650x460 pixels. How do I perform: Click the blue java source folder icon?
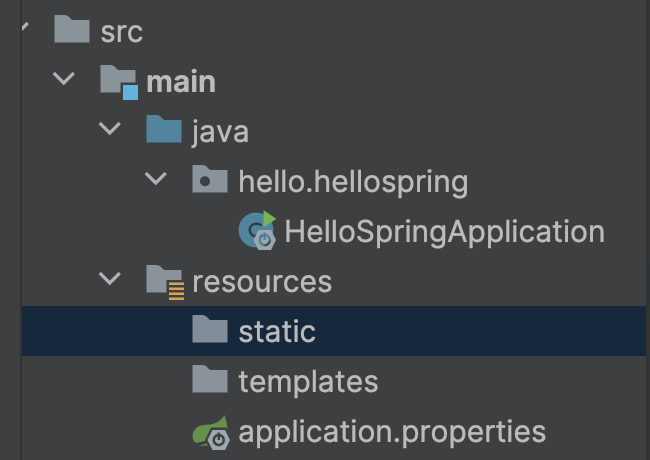(164, 130)
